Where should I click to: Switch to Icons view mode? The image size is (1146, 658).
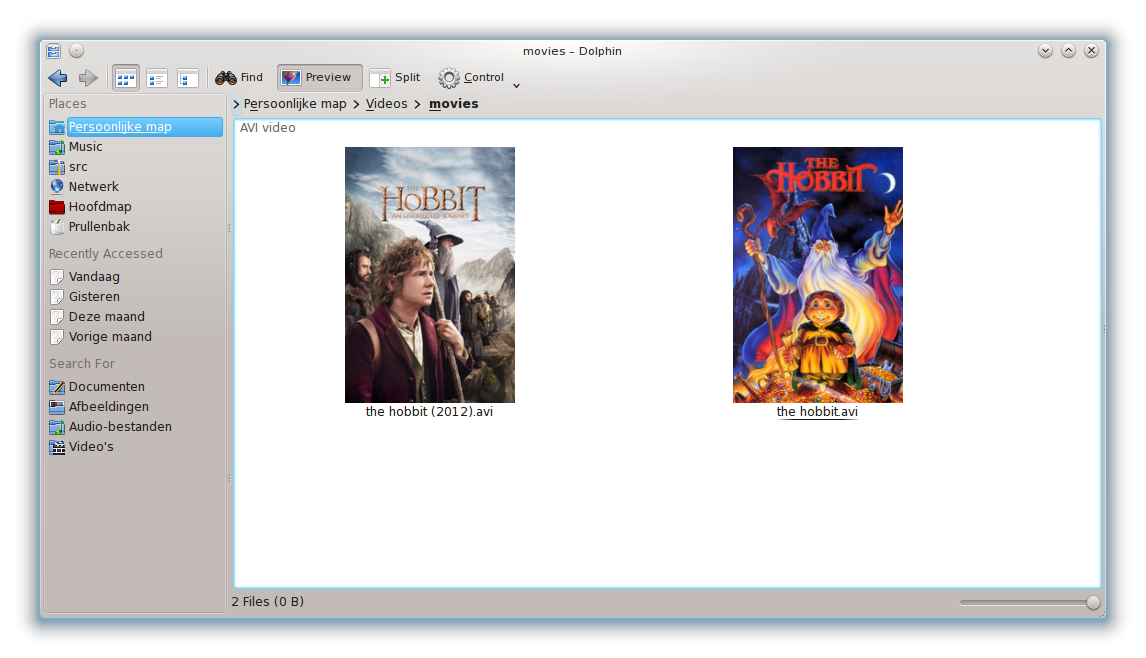point(126,77)
